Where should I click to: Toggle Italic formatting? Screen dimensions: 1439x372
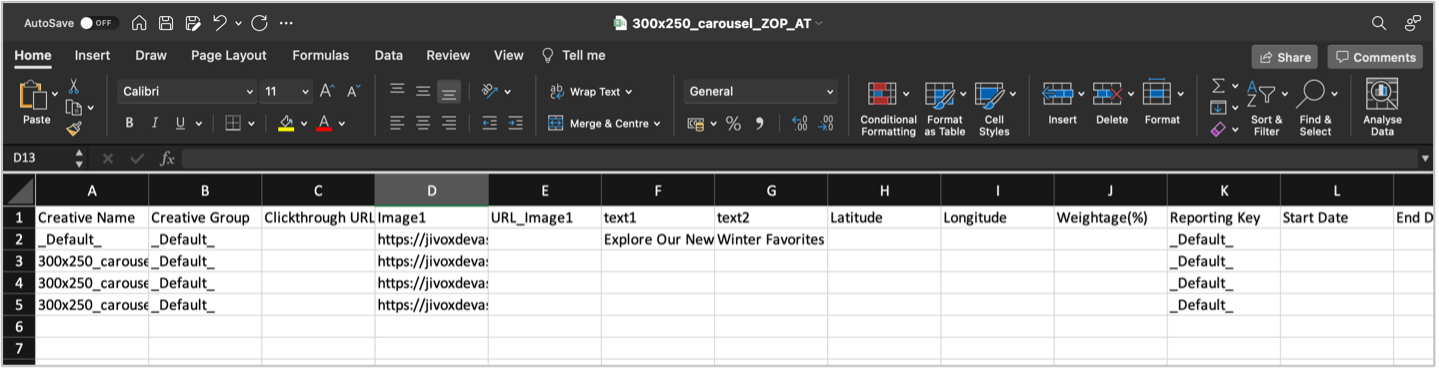coord(154,124)
